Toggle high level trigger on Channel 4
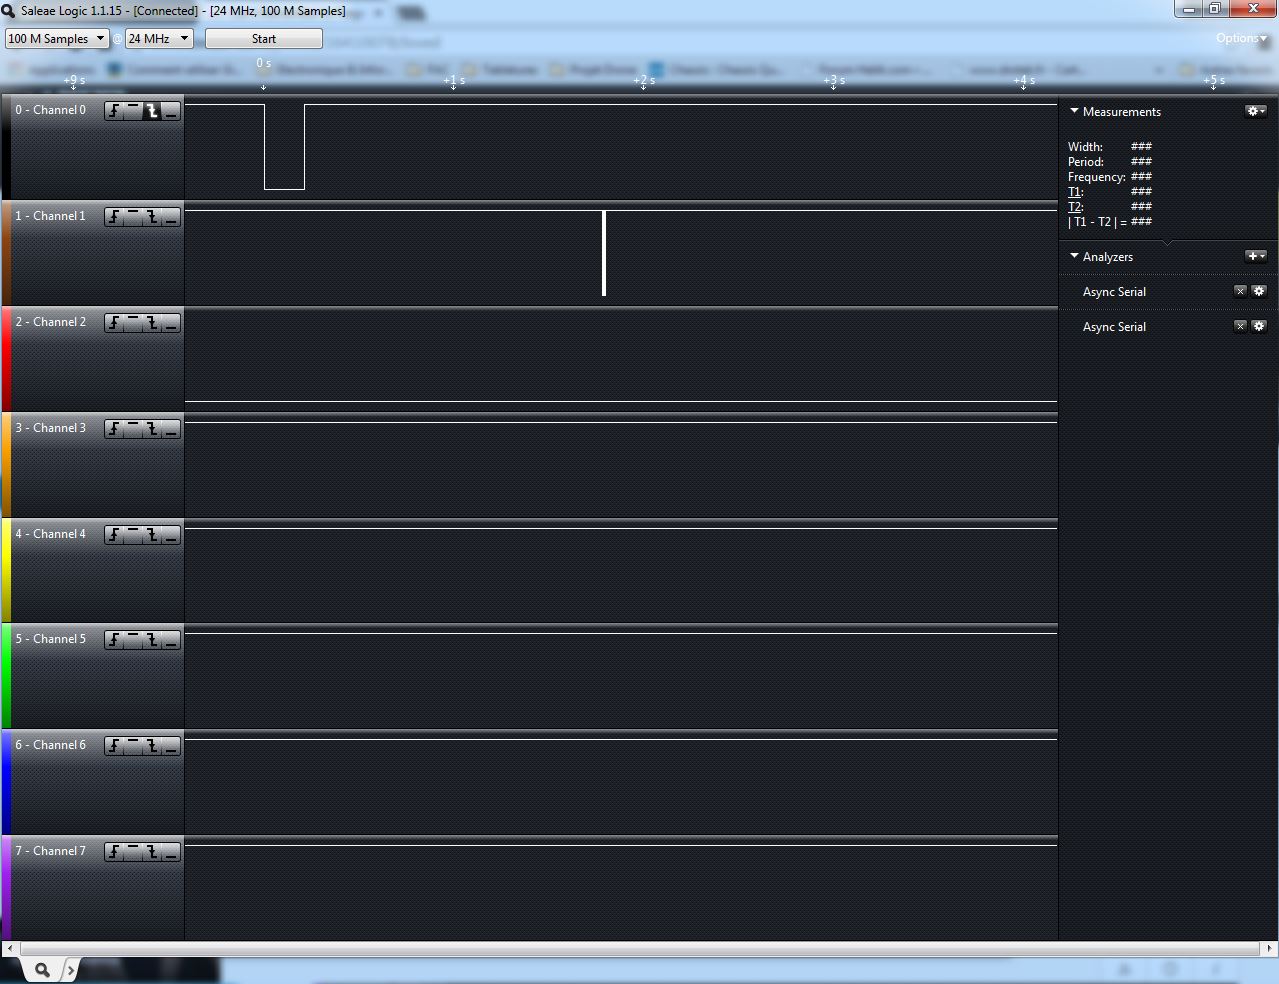Viewport: 1279px width, 984px height. [x=133, y=535]
